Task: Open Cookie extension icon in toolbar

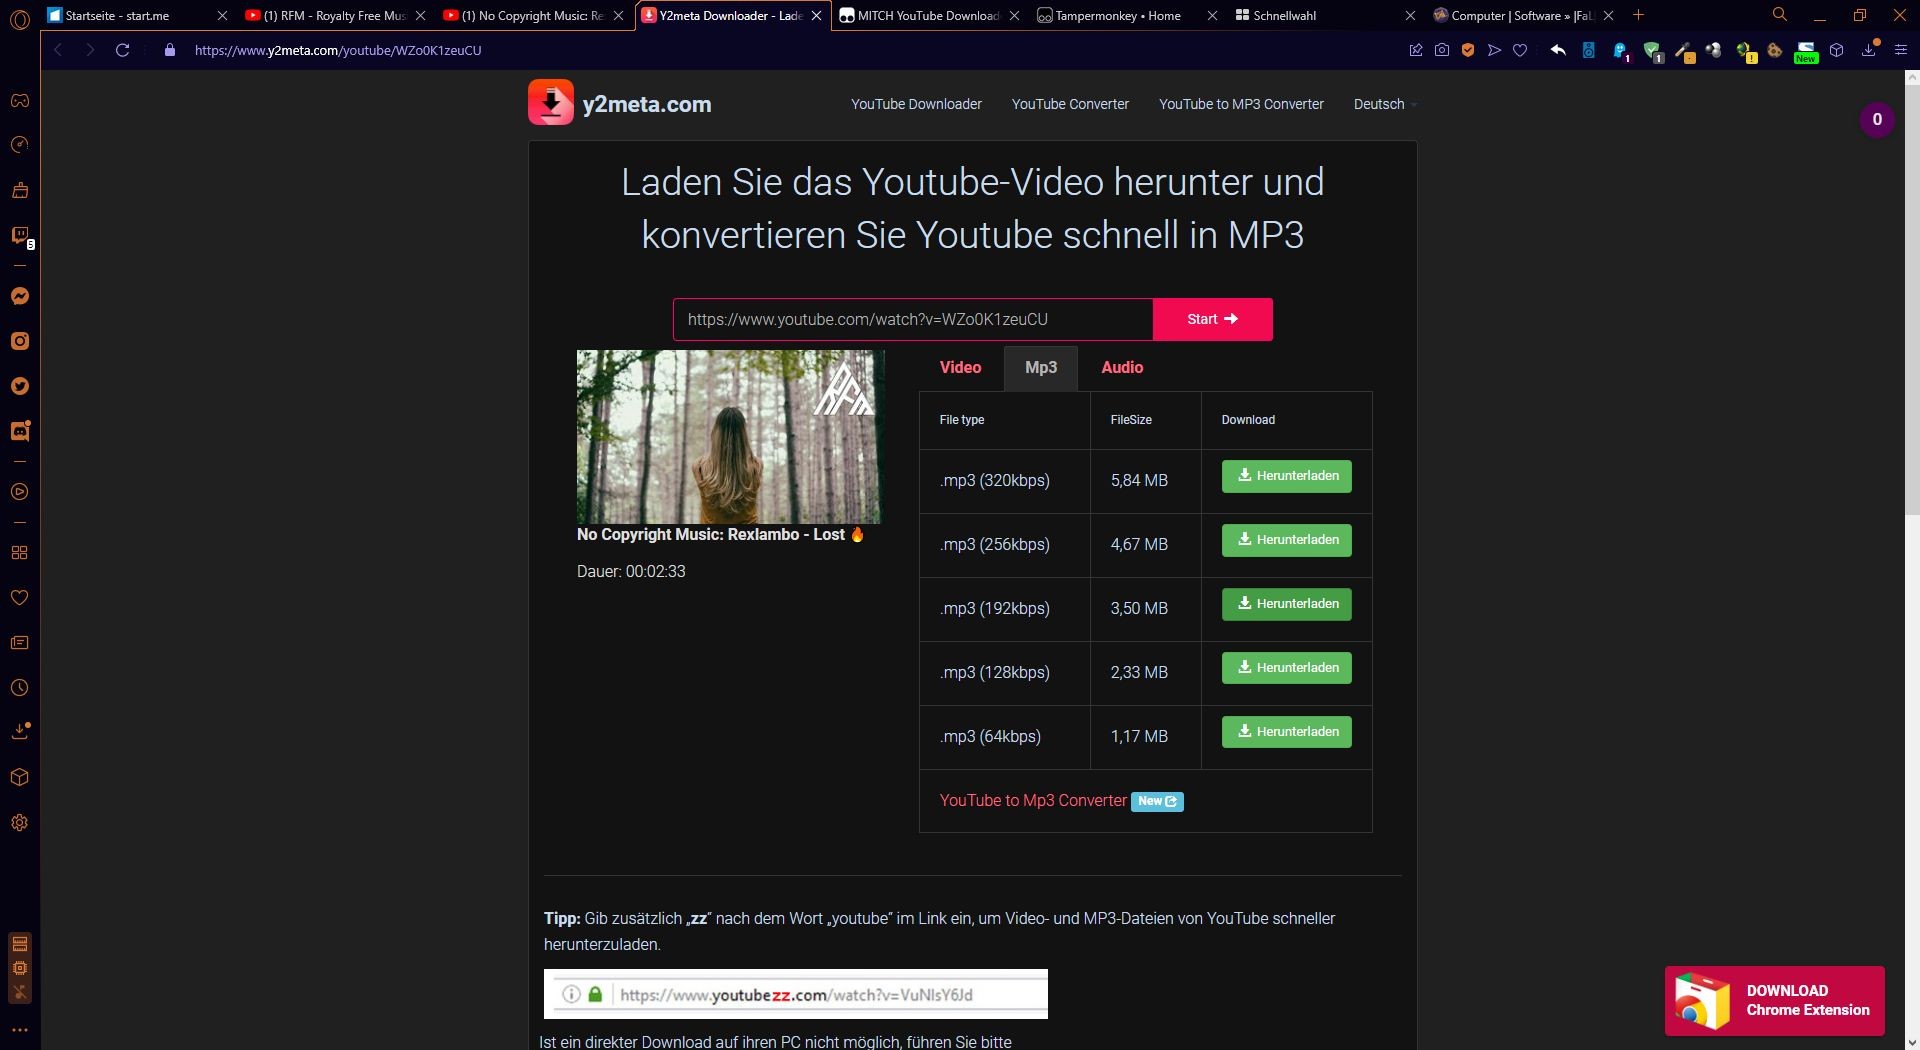Action: pyautogui.click(x=1775, y=50)
